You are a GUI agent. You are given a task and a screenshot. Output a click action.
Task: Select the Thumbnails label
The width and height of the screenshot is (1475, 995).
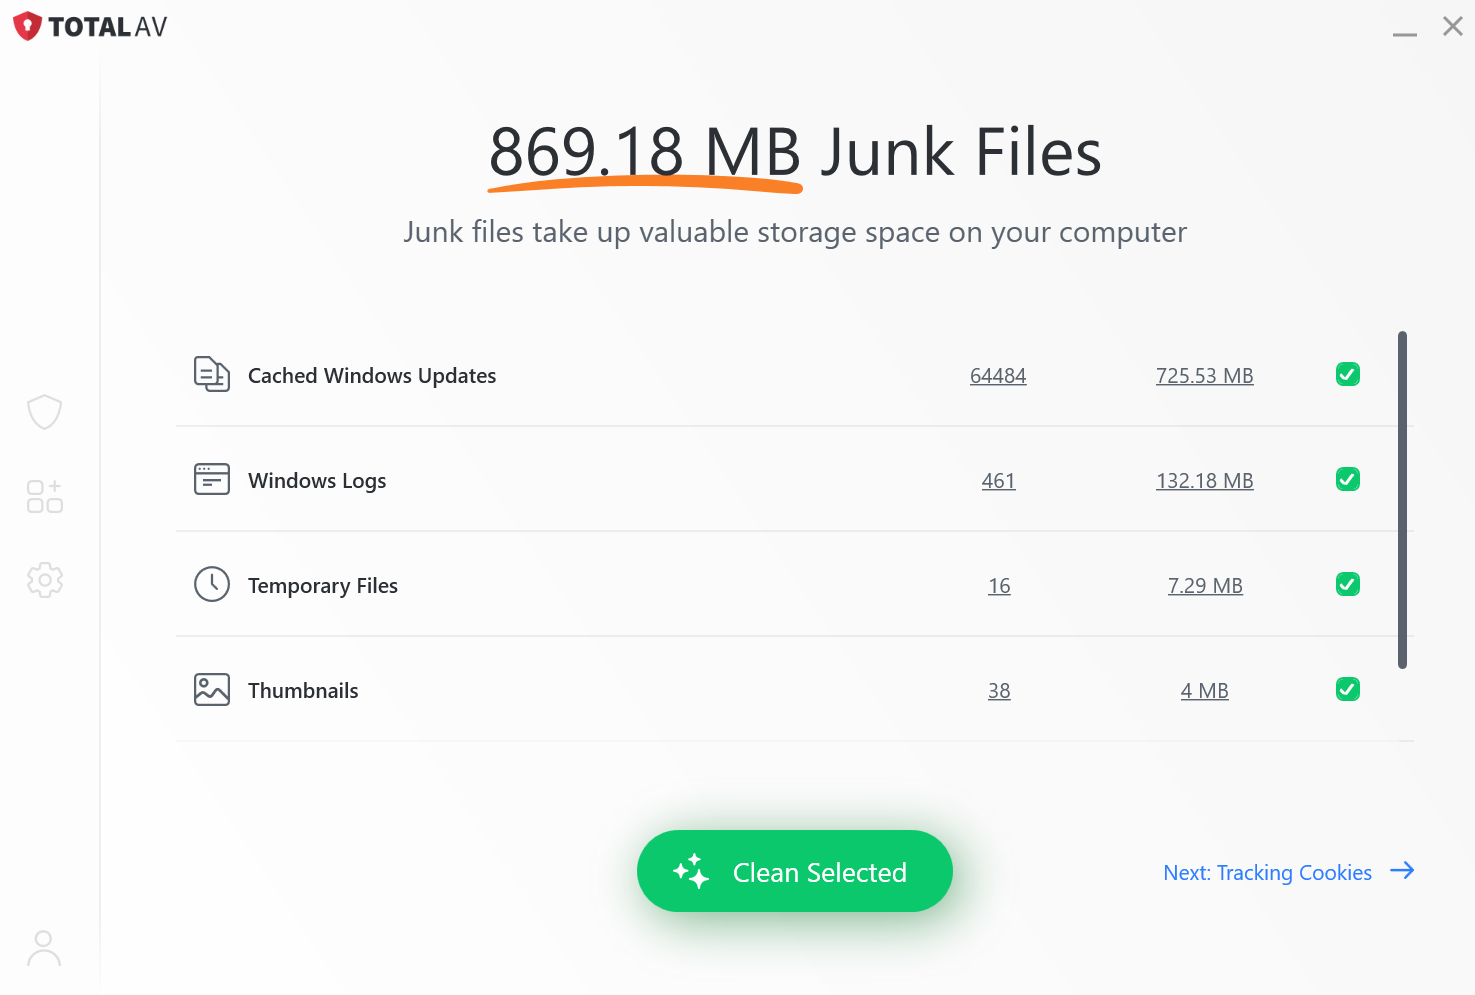(303, 691)
